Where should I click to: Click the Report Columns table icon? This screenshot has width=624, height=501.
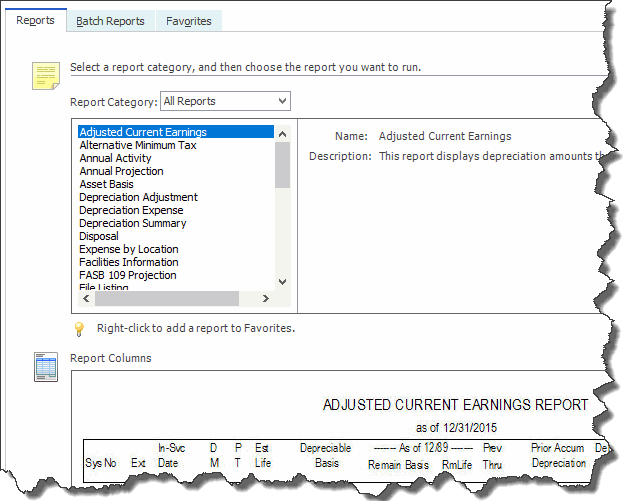coord(46,367)
